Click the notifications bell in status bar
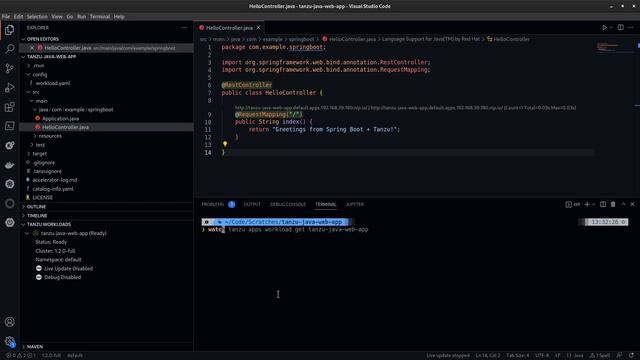Viewport: 640px width, 360px height. (632, 356)
